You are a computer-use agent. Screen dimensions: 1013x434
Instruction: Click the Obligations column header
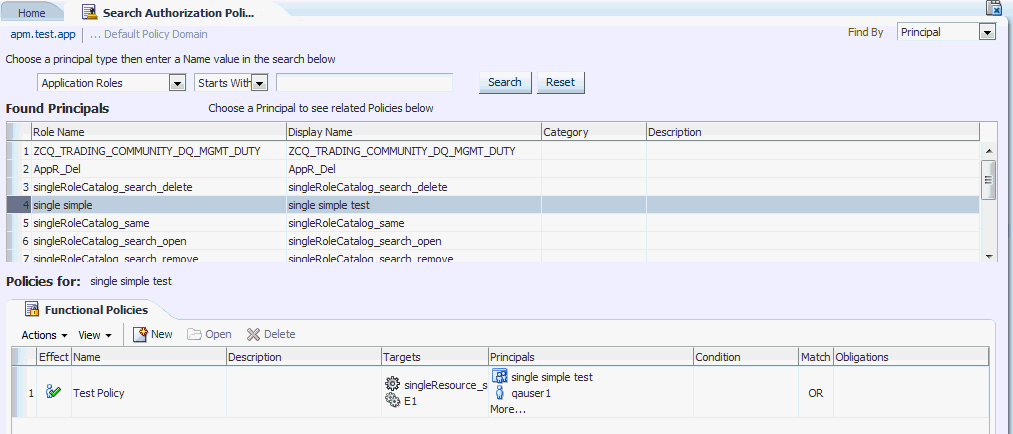pyautogui.click(x=911, y=357)
